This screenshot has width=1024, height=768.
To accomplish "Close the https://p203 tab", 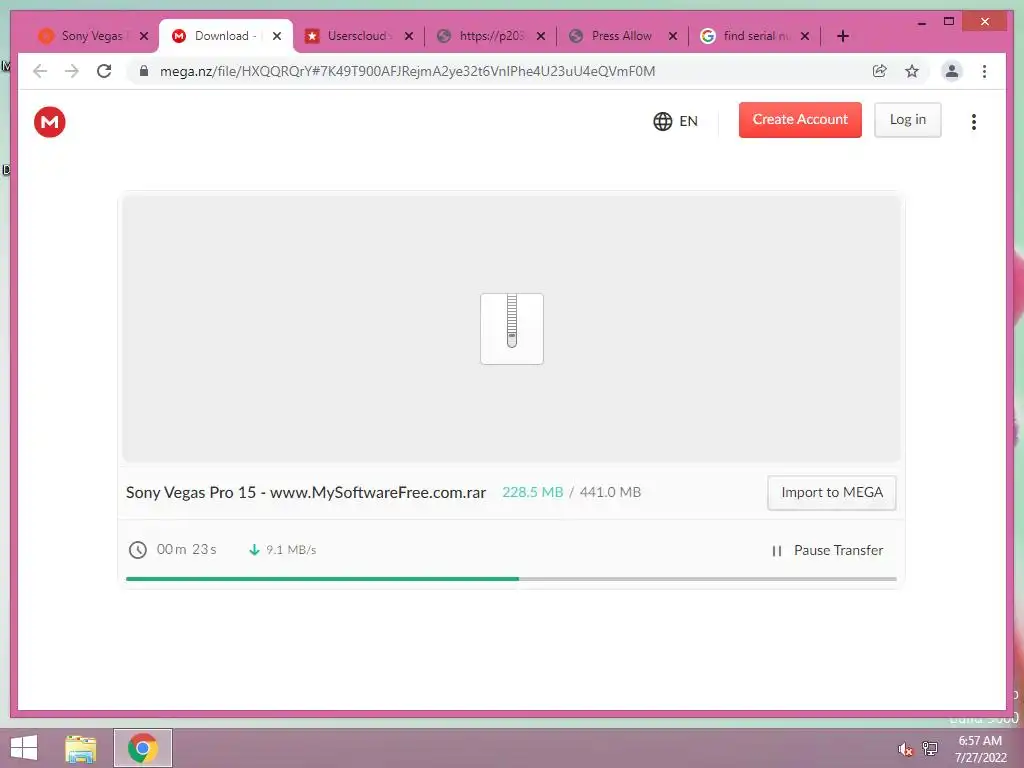I will 541,36.
